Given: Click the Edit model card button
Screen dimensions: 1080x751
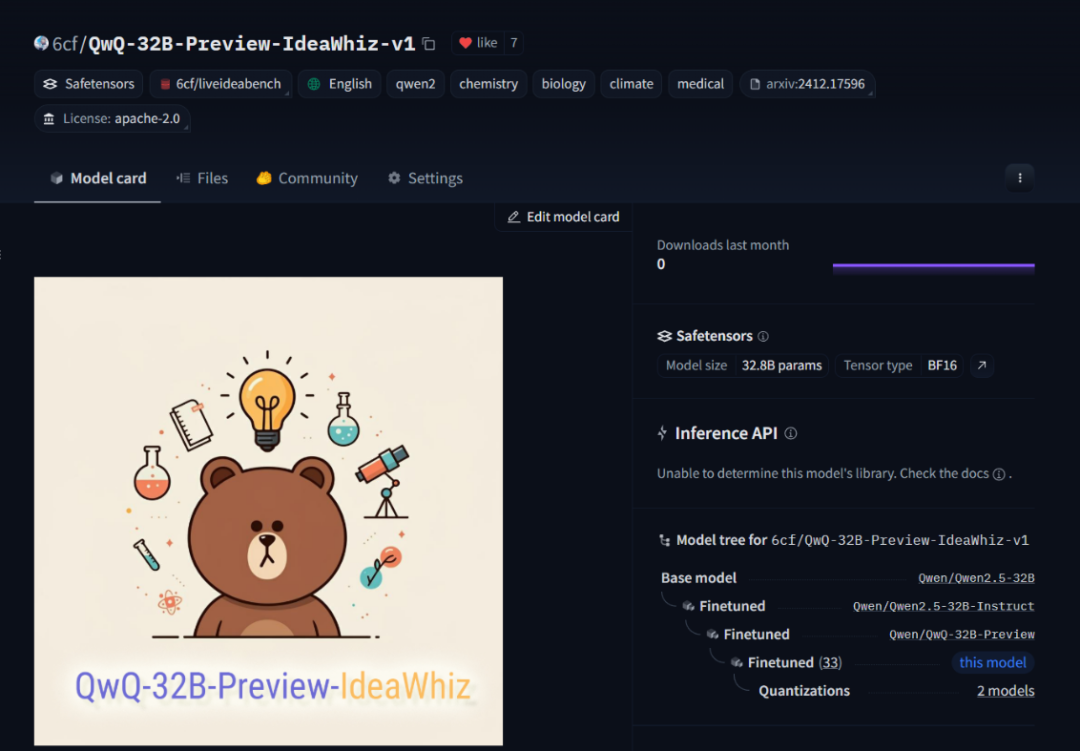Looking at the screenshot, I should tap(563, 217).
